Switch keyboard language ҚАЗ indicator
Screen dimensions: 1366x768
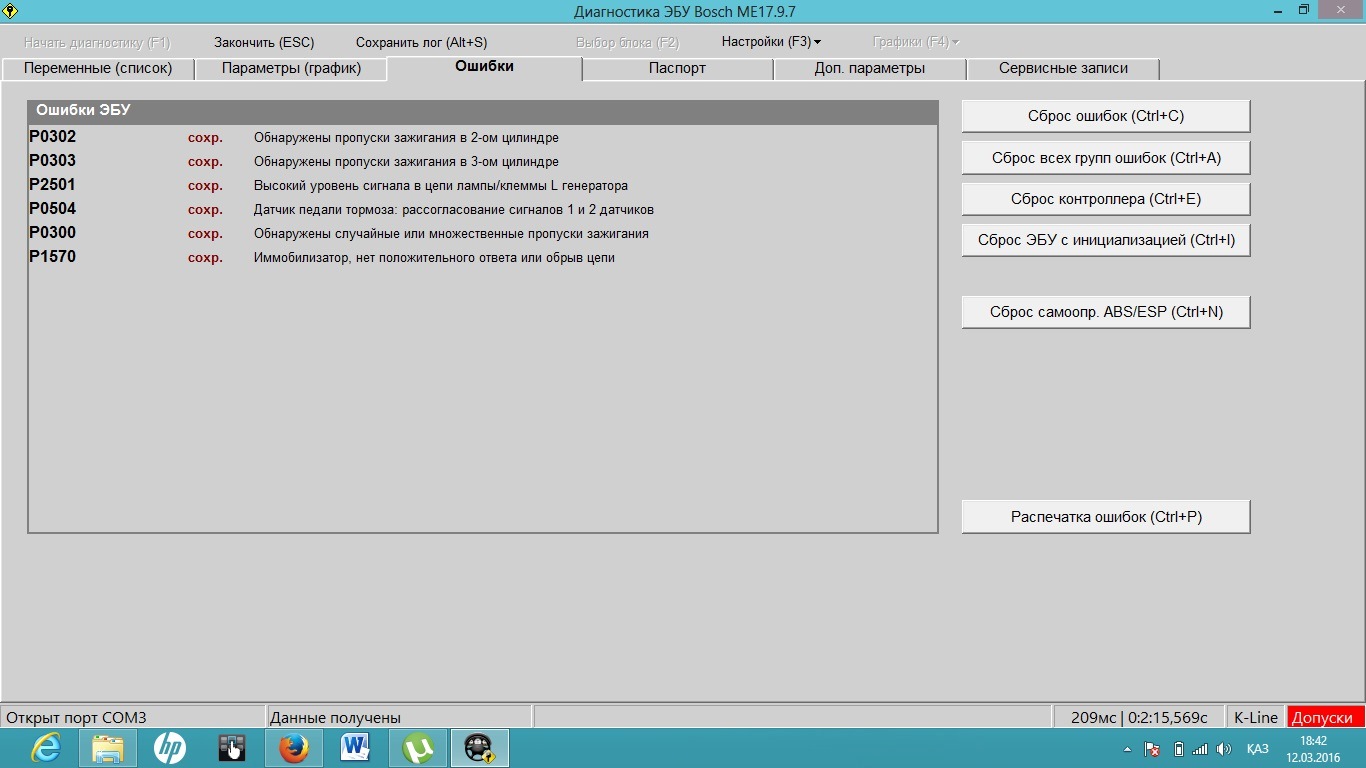pyautogui.click(x=1258, y=749)
